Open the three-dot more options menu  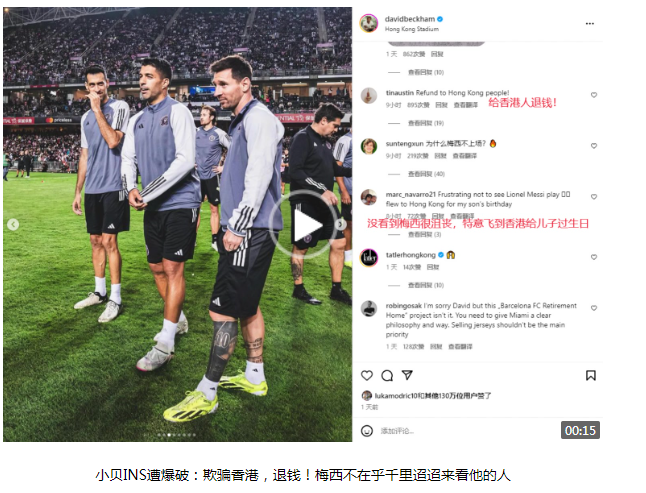coord(590,23)
